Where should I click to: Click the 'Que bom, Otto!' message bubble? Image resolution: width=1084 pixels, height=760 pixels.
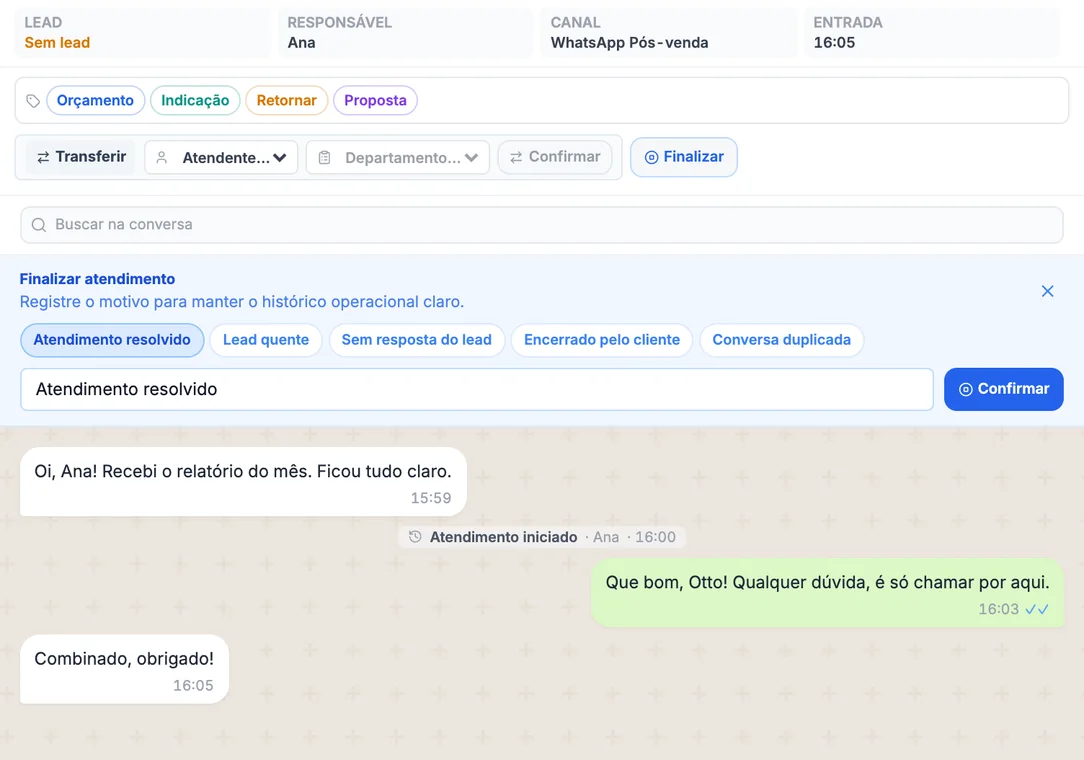click(828, 593)
